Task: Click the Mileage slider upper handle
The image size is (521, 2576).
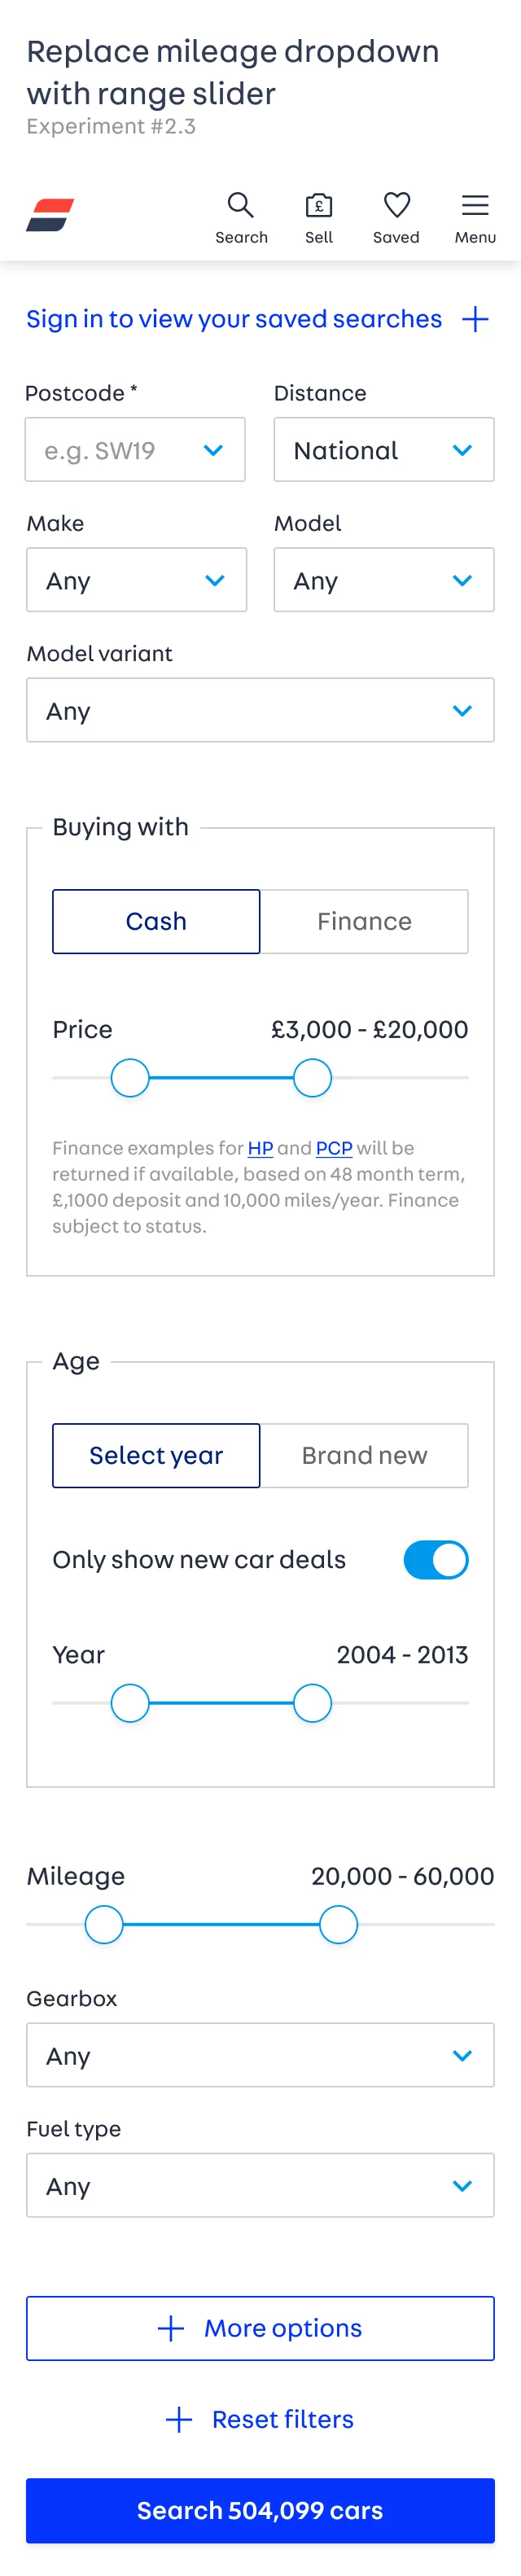Action: tap(338, 1924)
